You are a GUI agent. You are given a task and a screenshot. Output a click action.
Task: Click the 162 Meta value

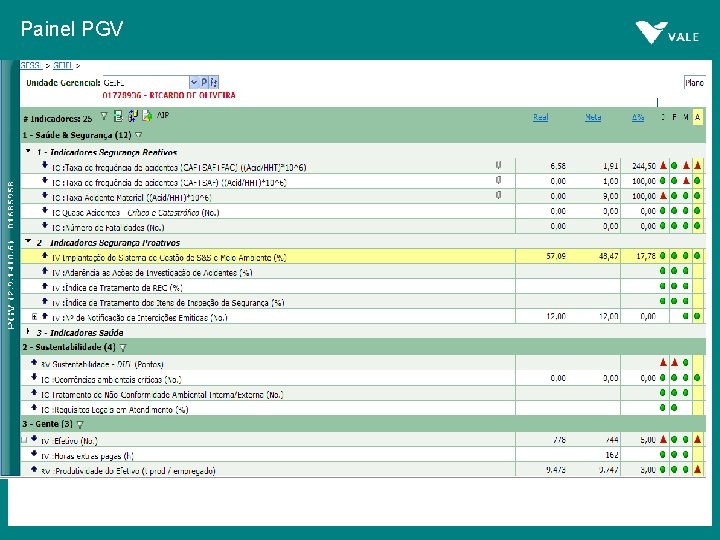tap(612, 455)
